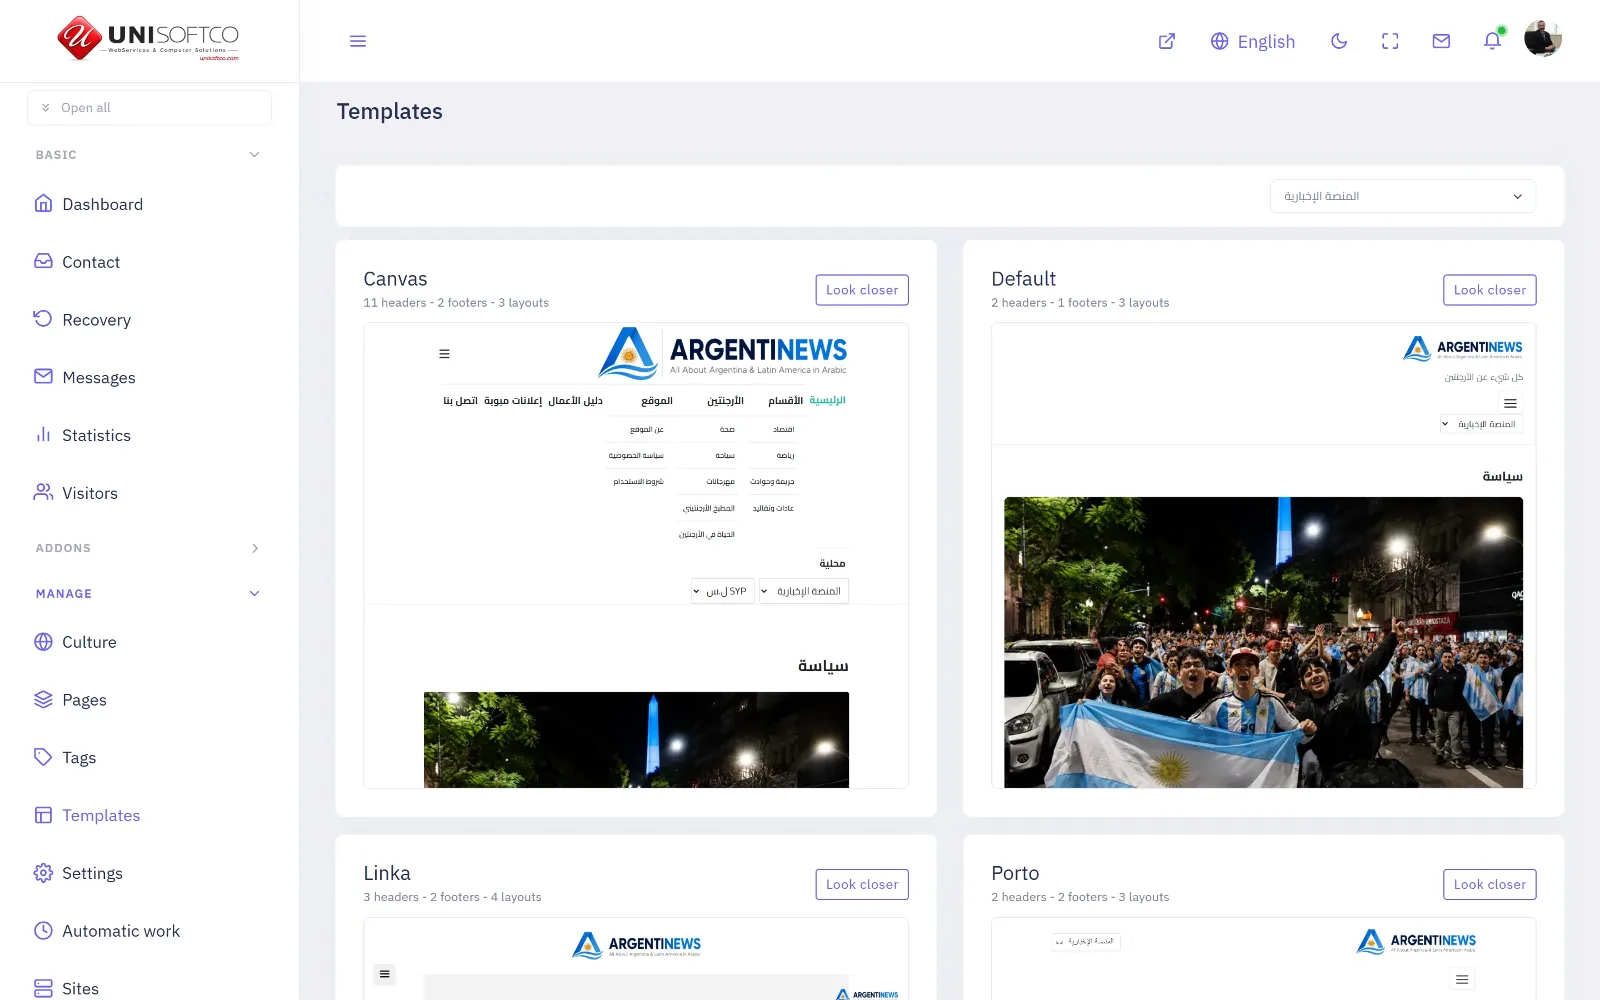Click Argentinews logo in Porto preview
This screenshot has width=1600, height=1000.
1416,942
